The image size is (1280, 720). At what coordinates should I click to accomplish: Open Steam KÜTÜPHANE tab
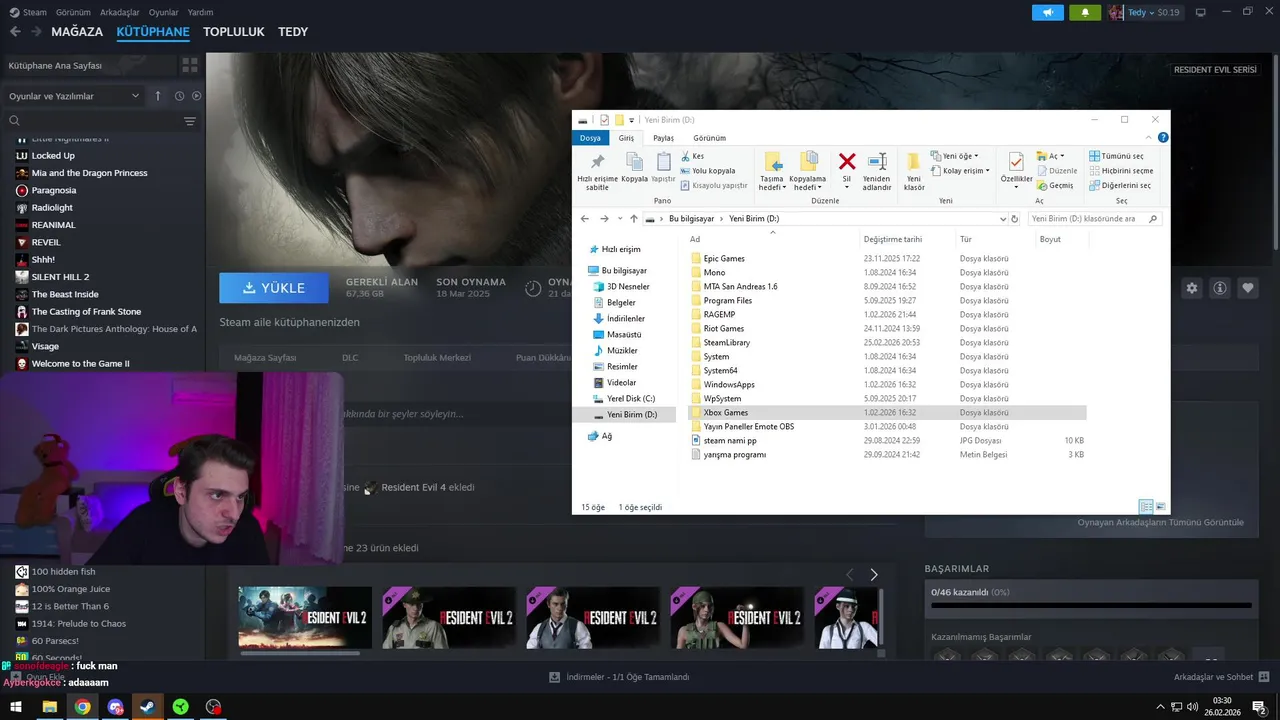click(x=153, y=32)
